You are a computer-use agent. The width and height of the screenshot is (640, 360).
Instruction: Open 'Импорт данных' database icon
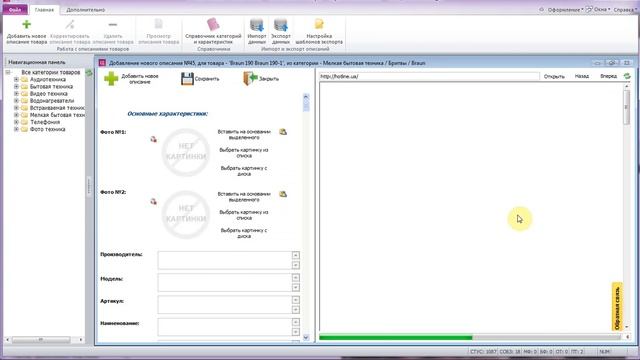[257, 25]
